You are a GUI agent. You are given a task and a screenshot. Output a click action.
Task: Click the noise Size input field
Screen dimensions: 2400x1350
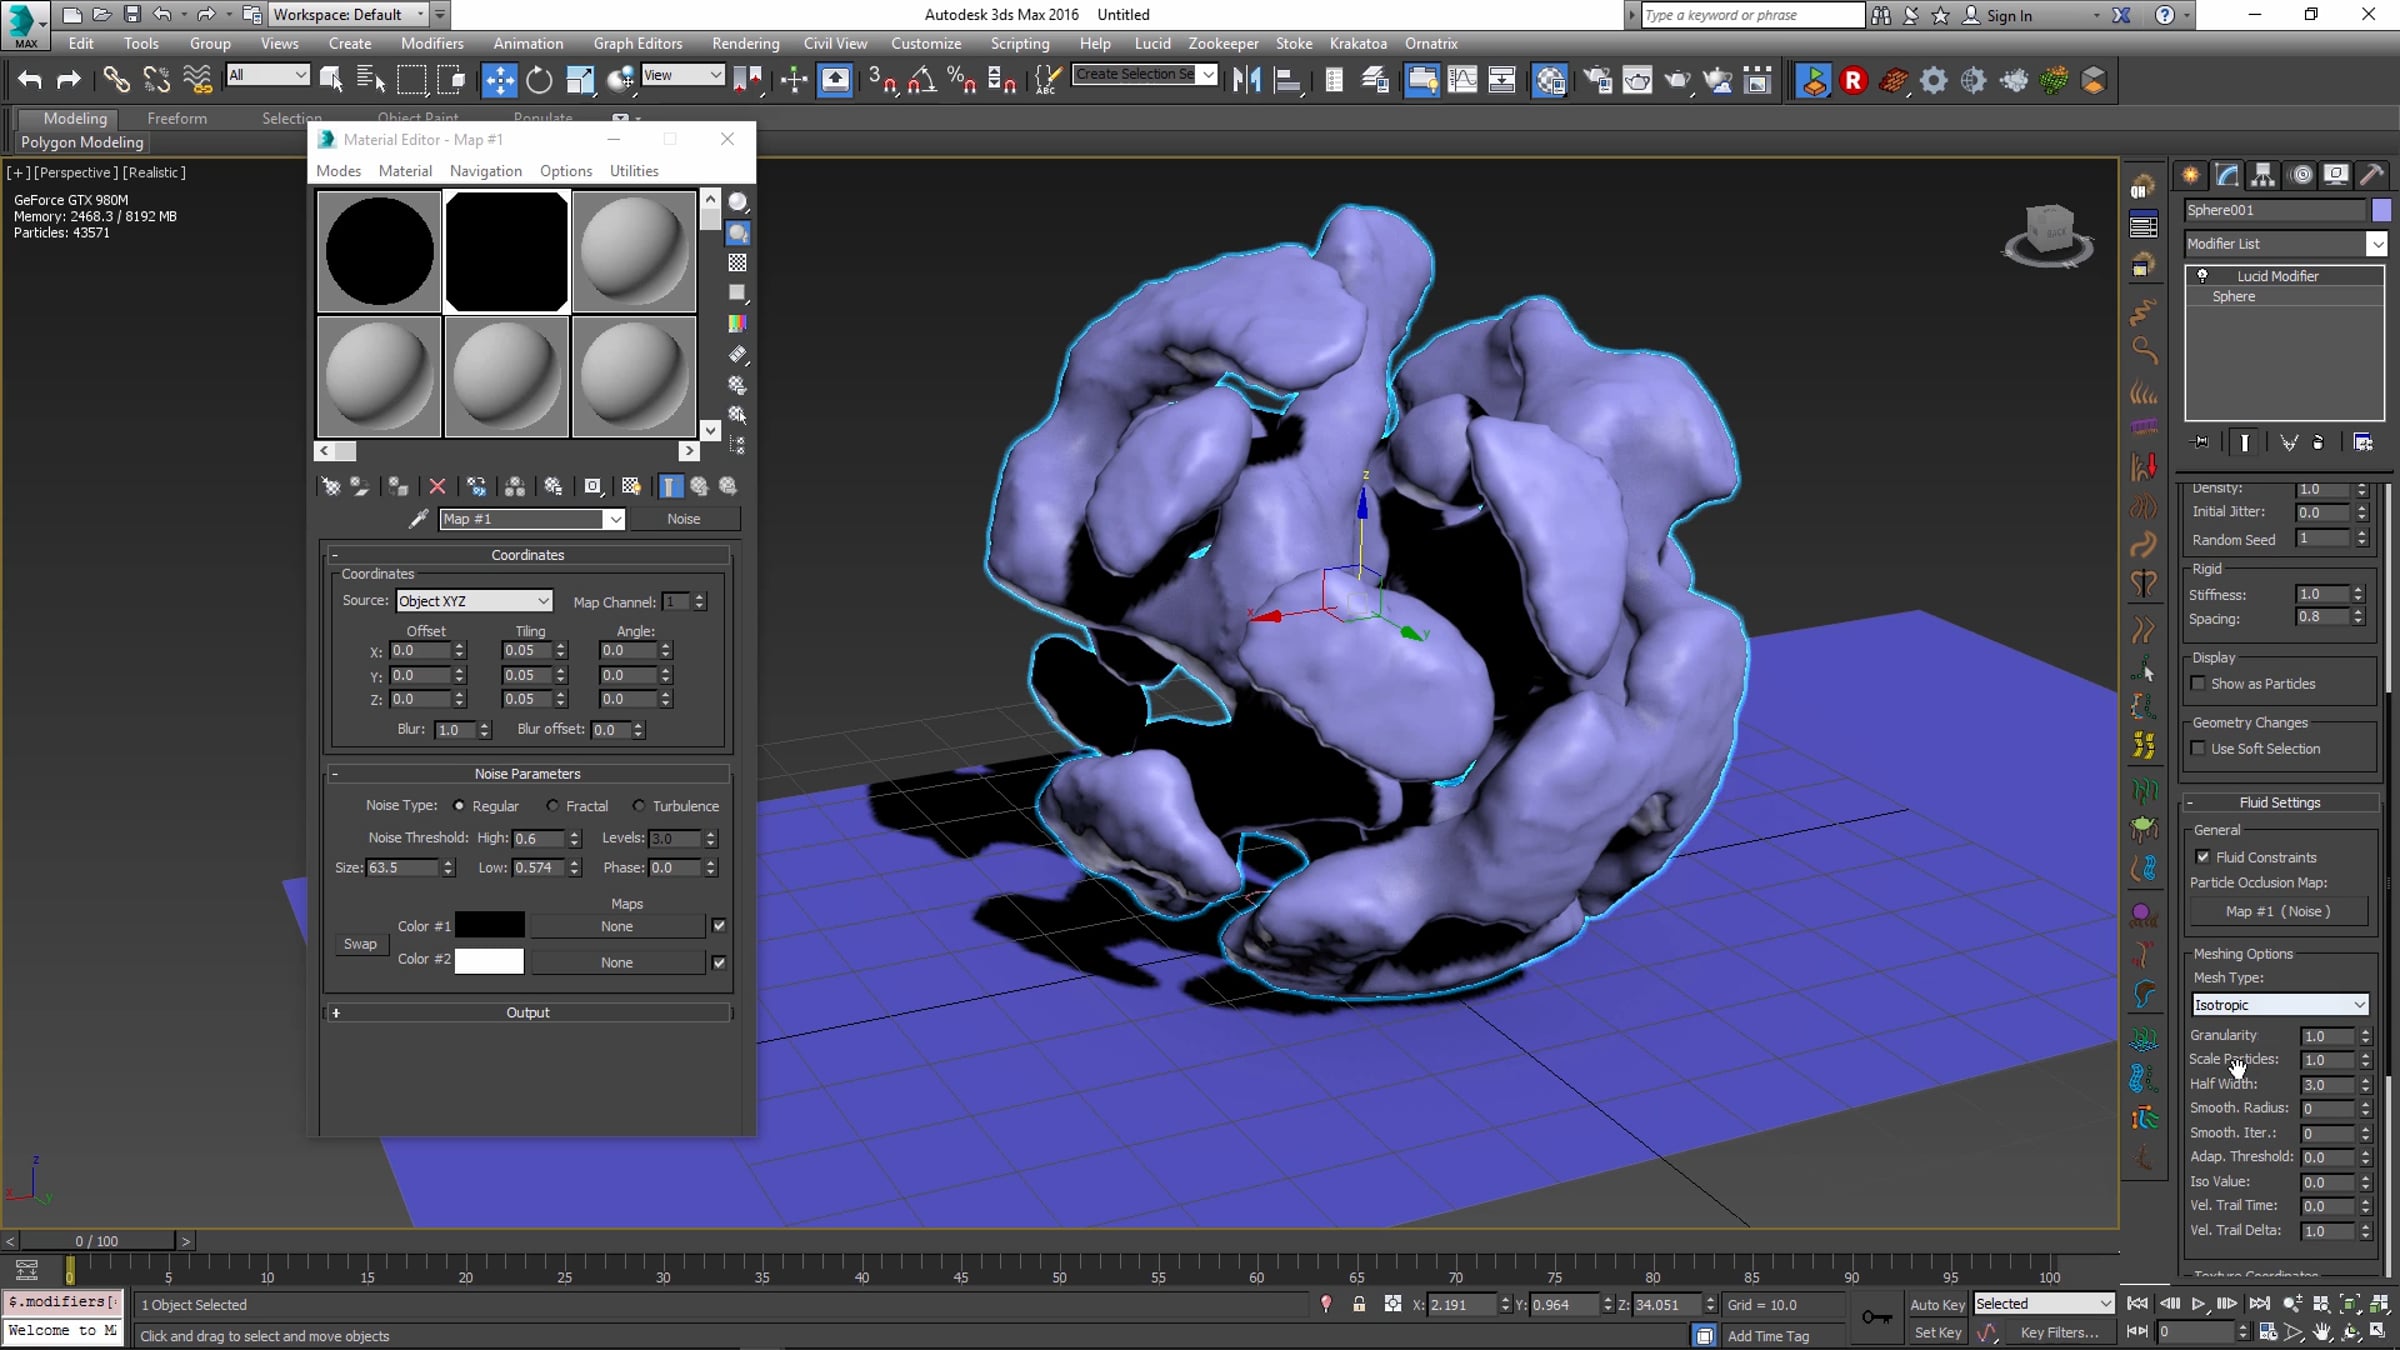[403, 867]
